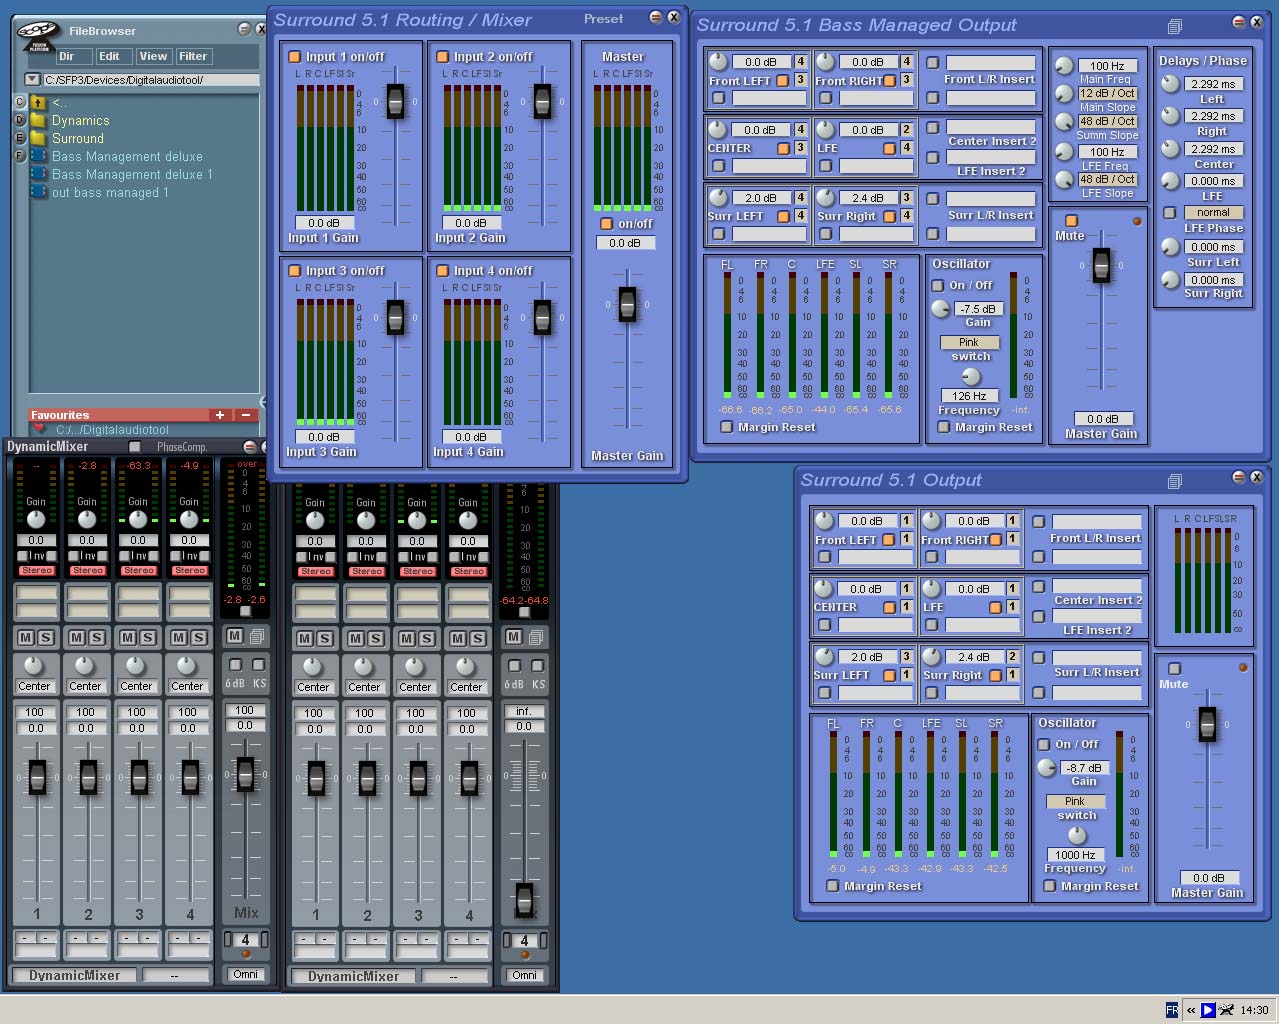This screenshot has width=1279, height=1024.
Task: Toggle the Master on/off switch in Routing Mixer
Action: 606,224
